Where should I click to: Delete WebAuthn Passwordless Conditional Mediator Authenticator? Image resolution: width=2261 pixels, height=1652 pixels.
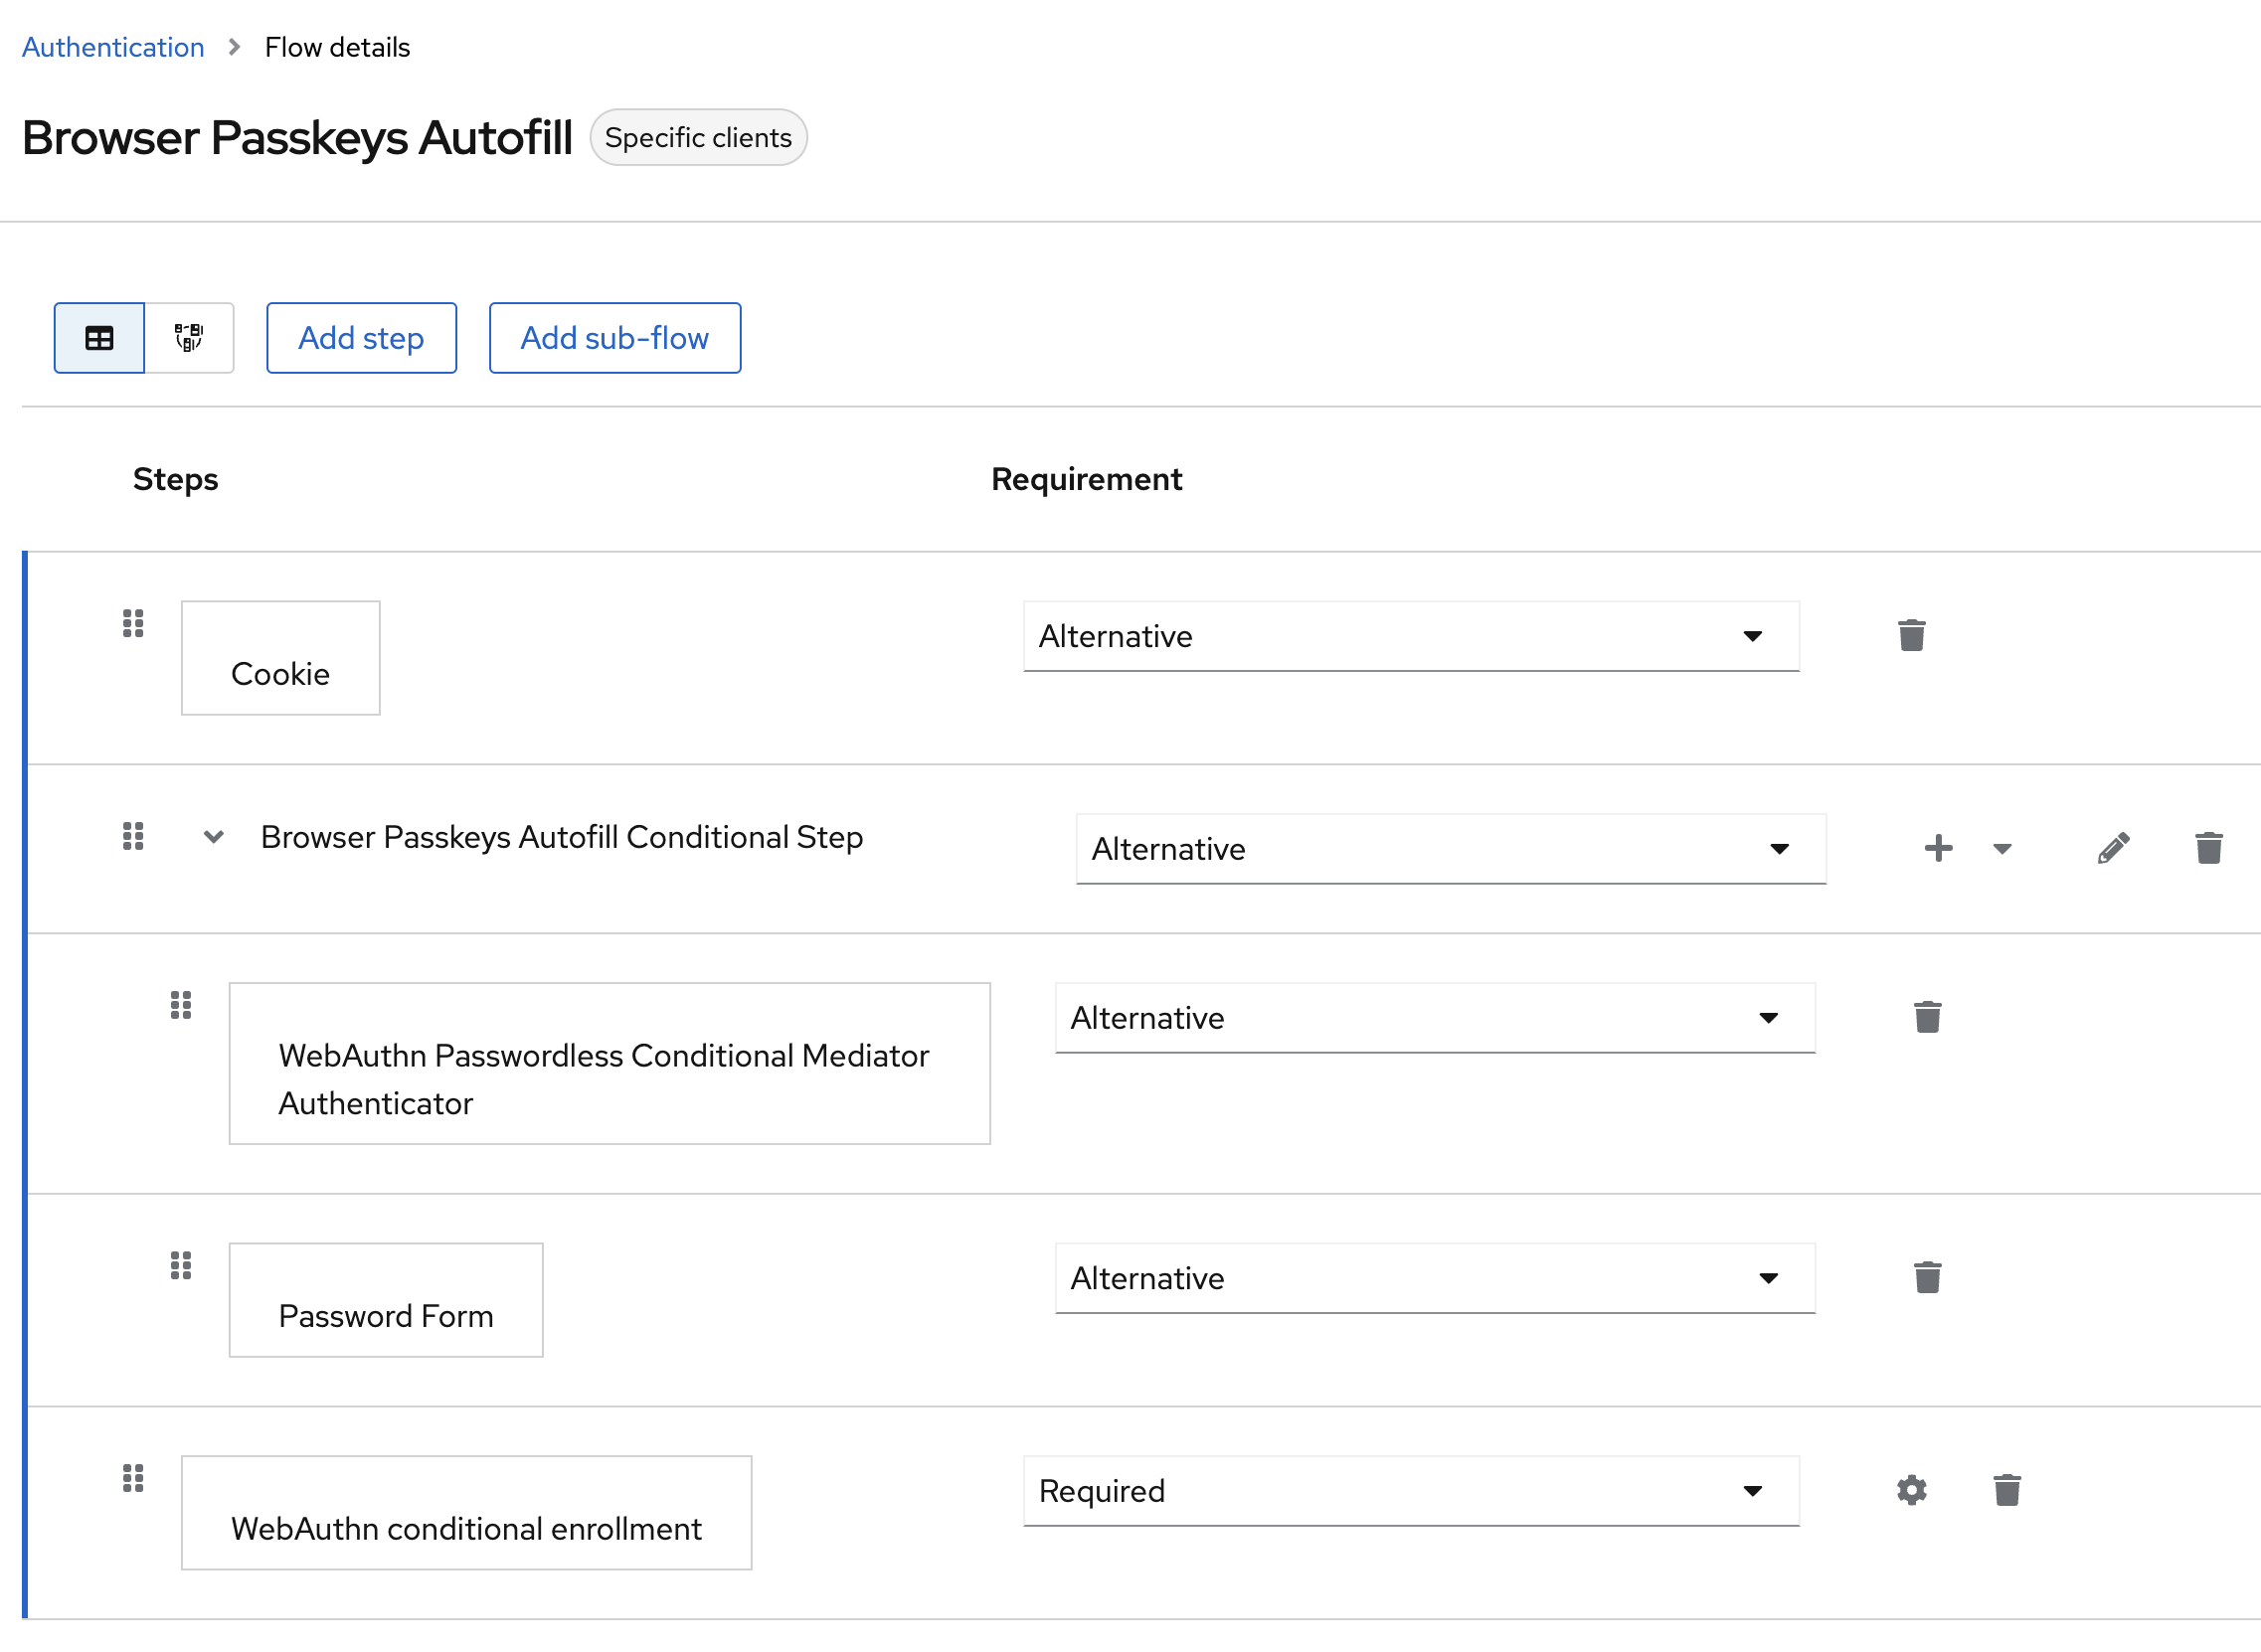click(x=1927, y=1018)
